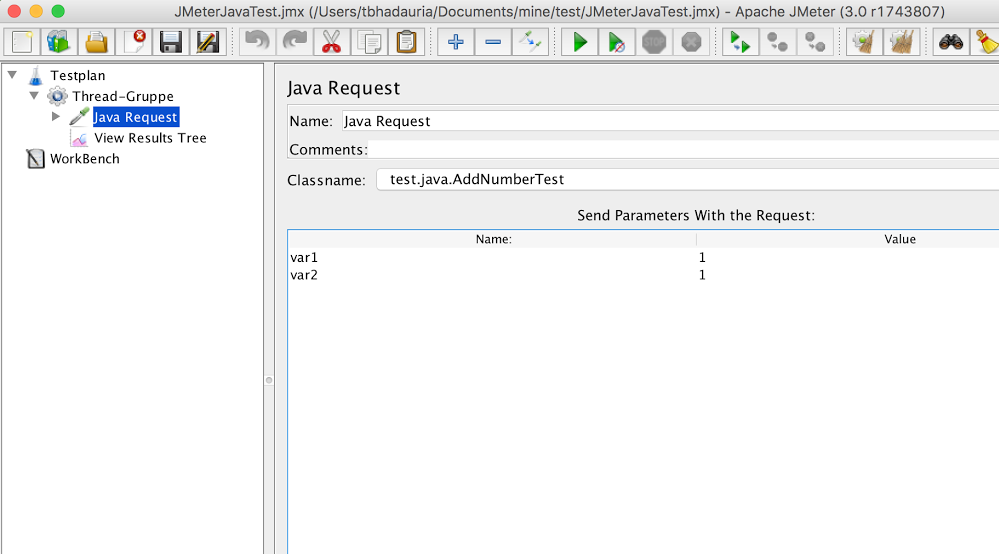The image size is (999, 554).
Task: Click the Shutdown test icon
Action: 691,43
